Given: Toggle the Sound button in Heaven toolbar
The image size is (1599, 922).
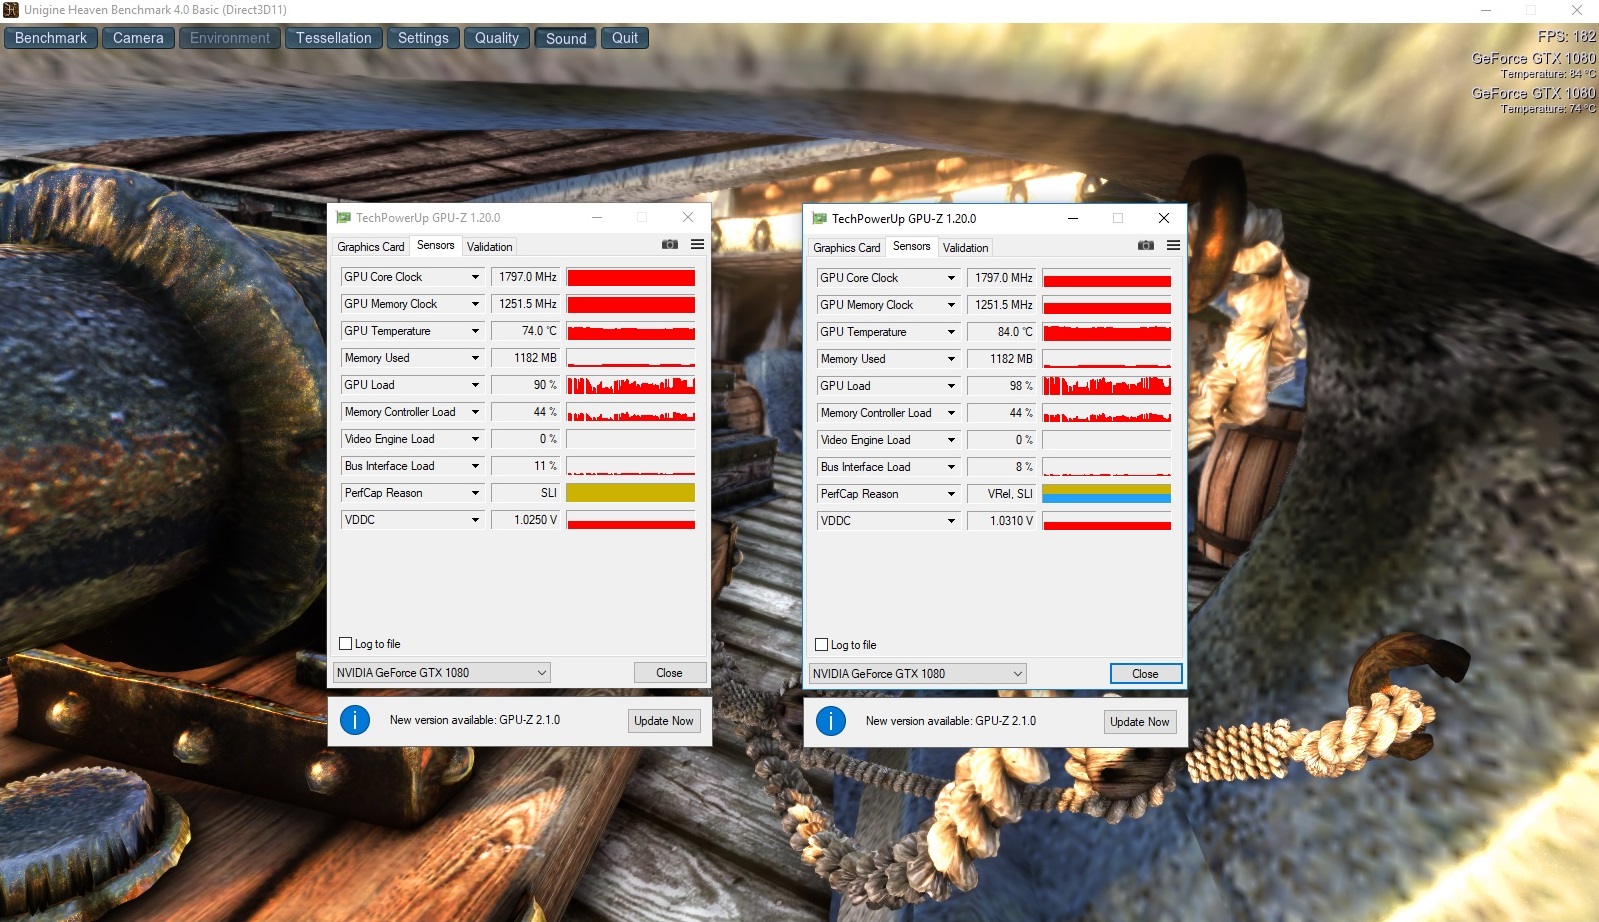Looking at the screenshot, I should [566, 39].
